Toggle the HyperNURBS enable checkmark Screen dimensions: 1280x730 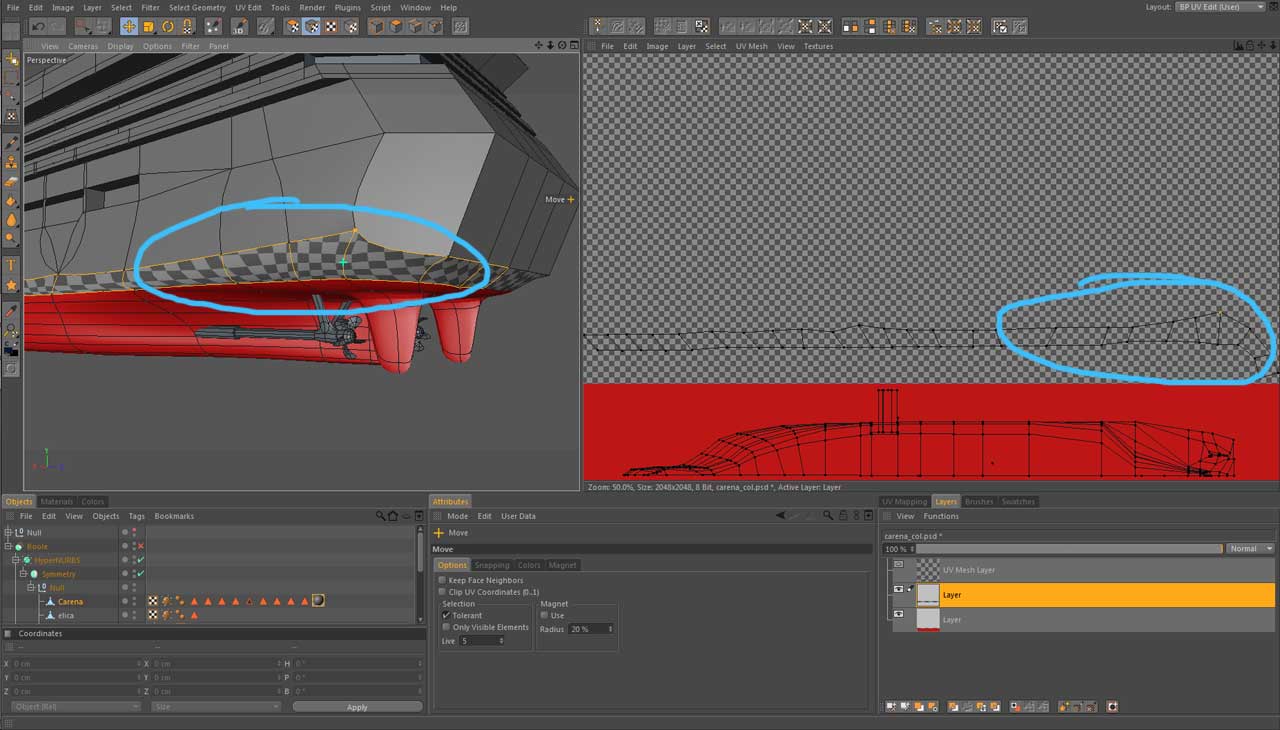pos(140,560)
